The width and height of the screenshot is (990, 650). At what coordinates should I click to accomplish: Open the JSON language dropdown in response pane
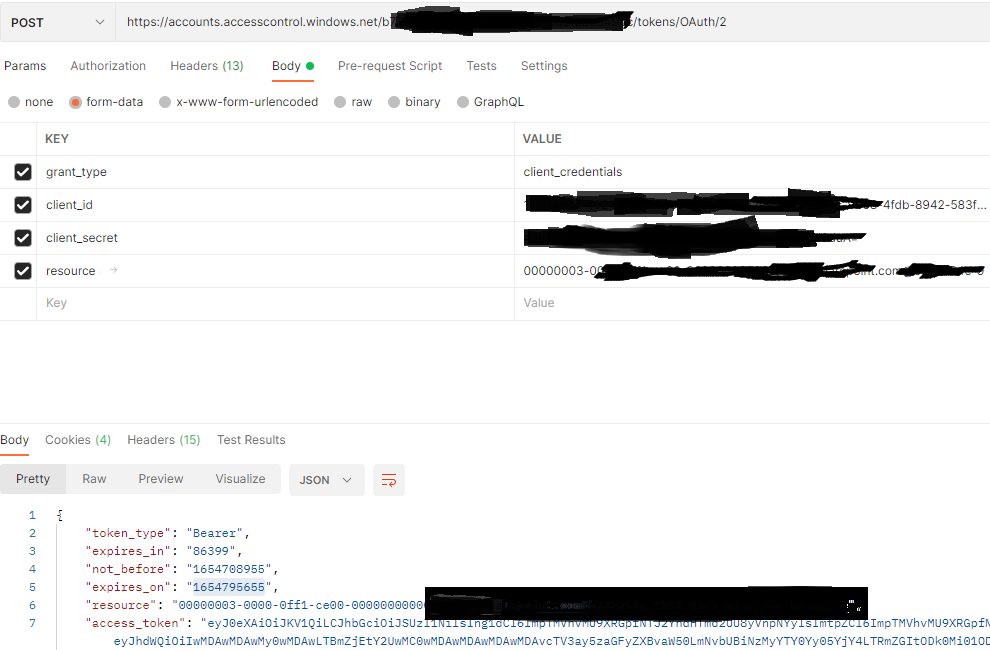click(x=326, y=480)
